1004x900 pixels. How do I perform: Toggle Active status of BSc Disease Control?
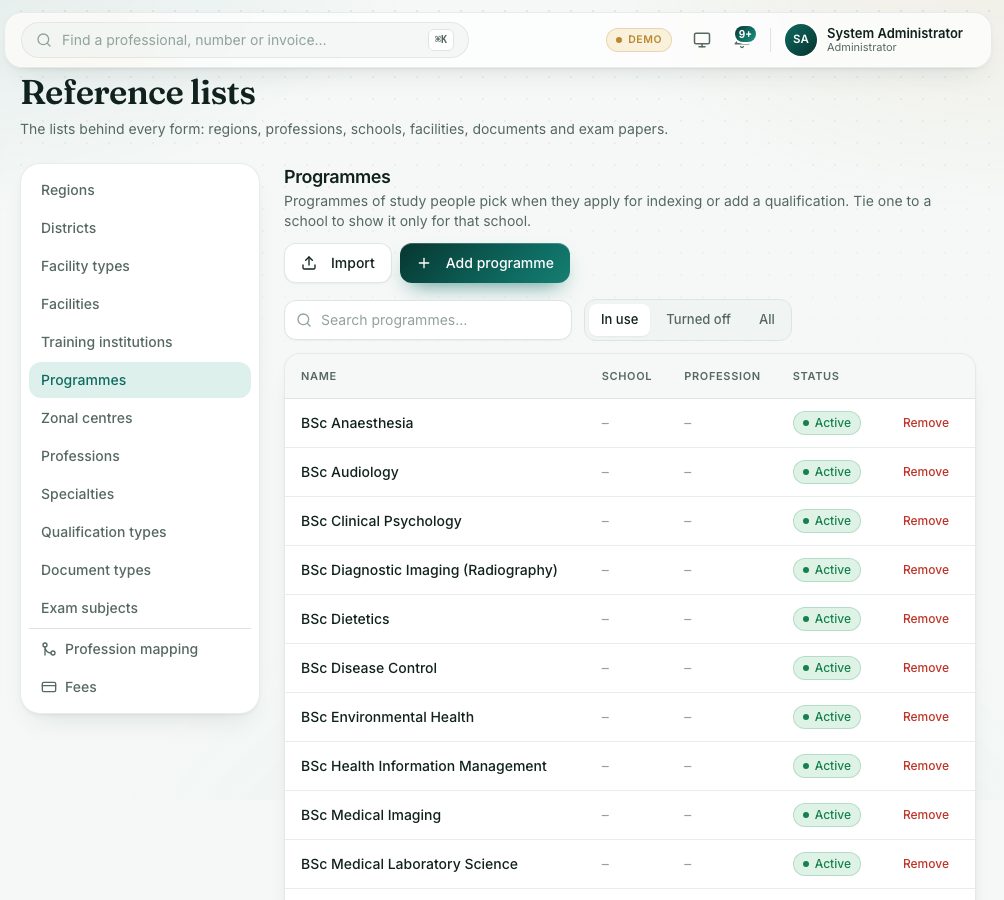[x=827, y=668]
